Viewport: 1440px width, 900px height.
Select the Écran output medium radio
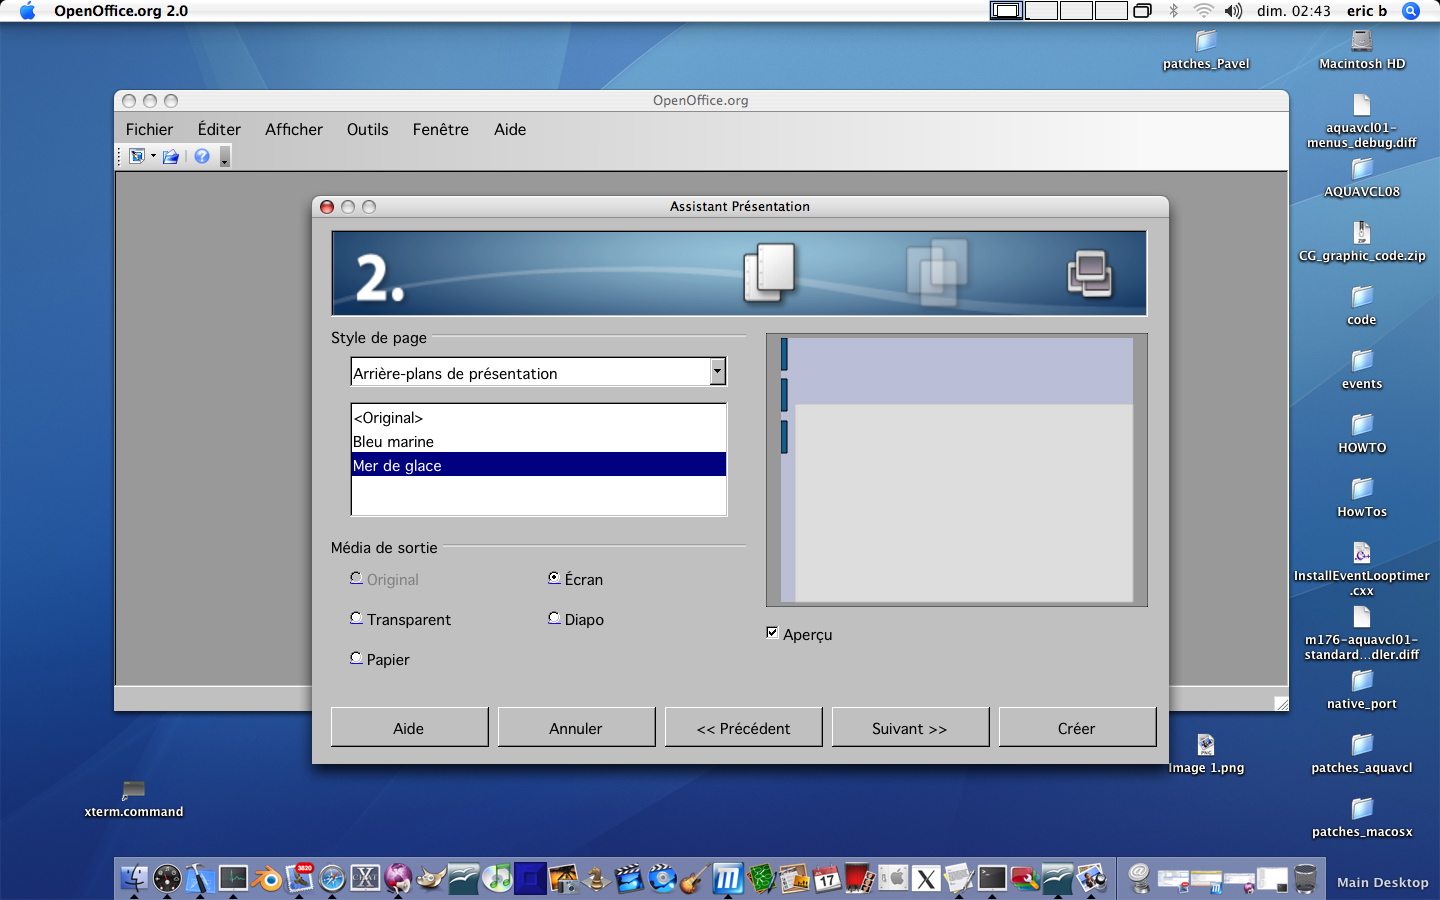554,578
